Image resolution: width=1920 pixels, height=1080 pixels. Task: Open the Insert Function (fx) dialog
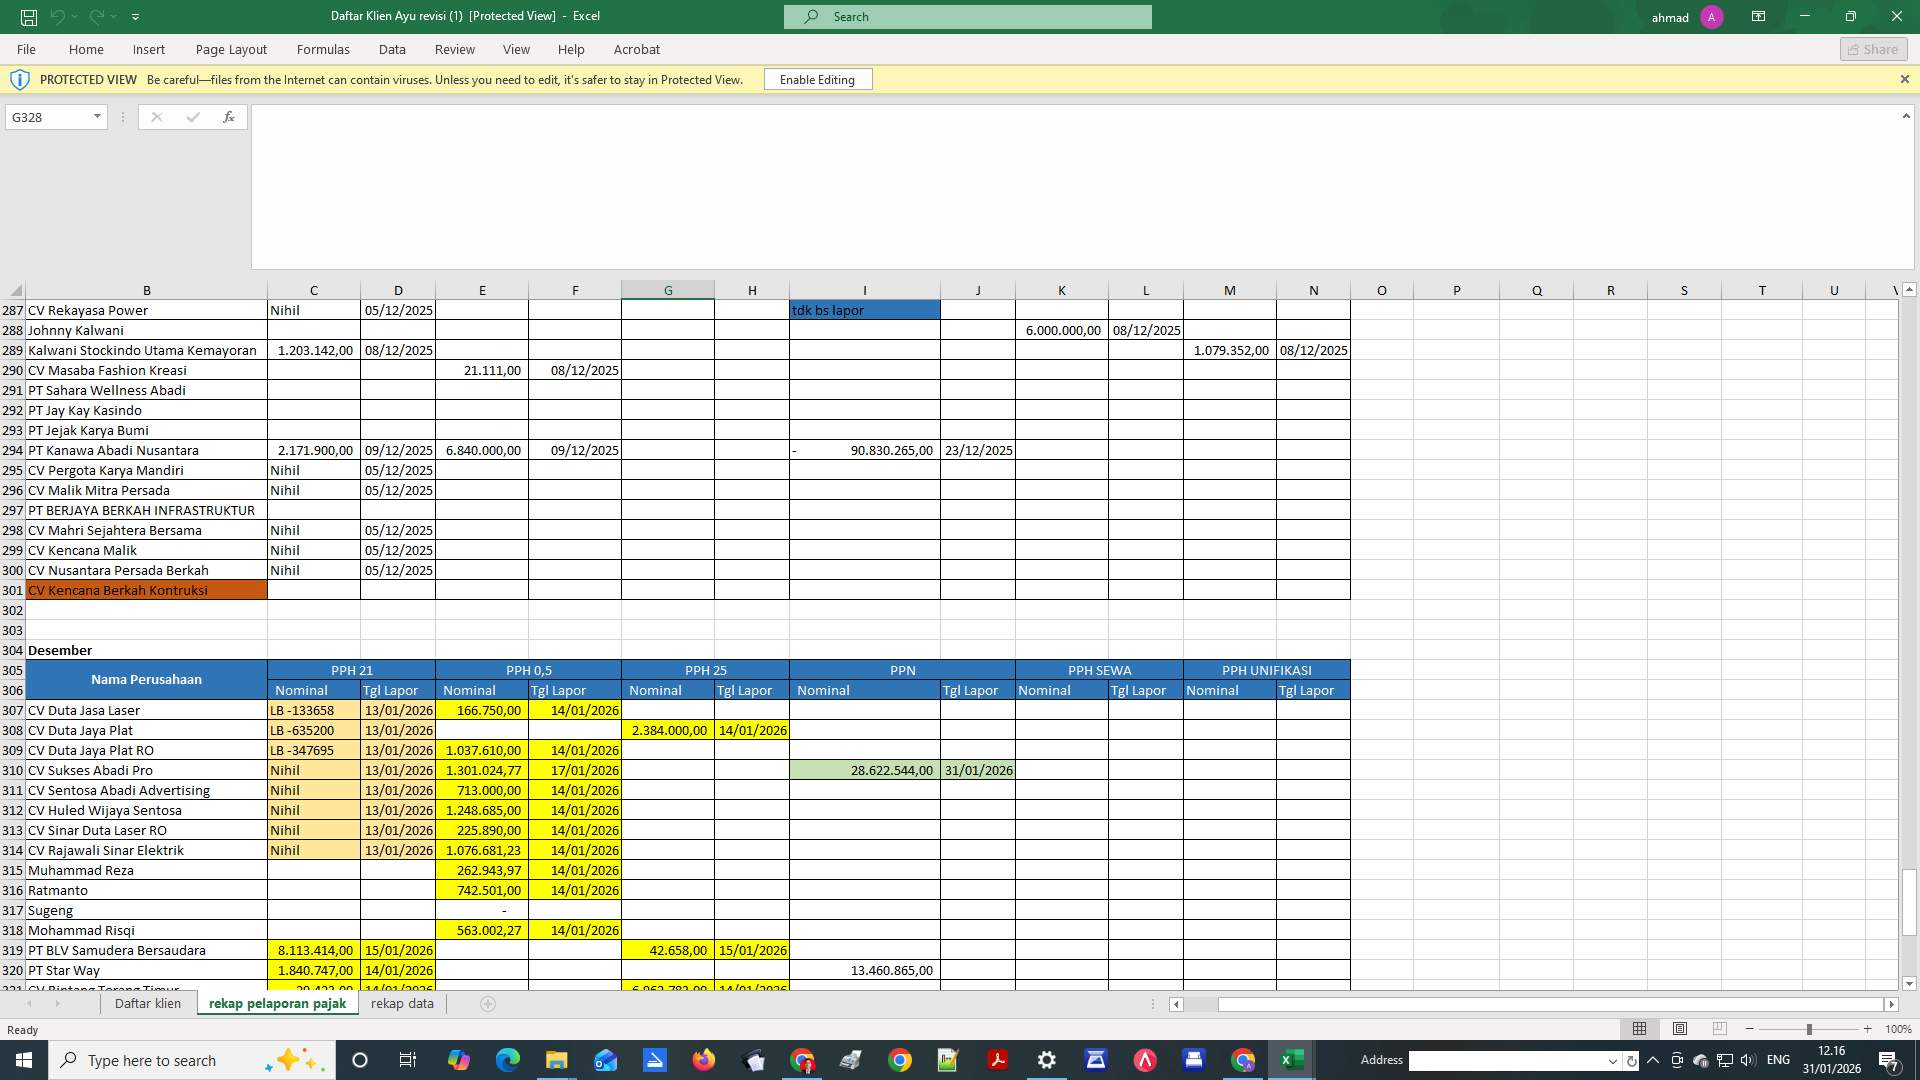point(228,117)
